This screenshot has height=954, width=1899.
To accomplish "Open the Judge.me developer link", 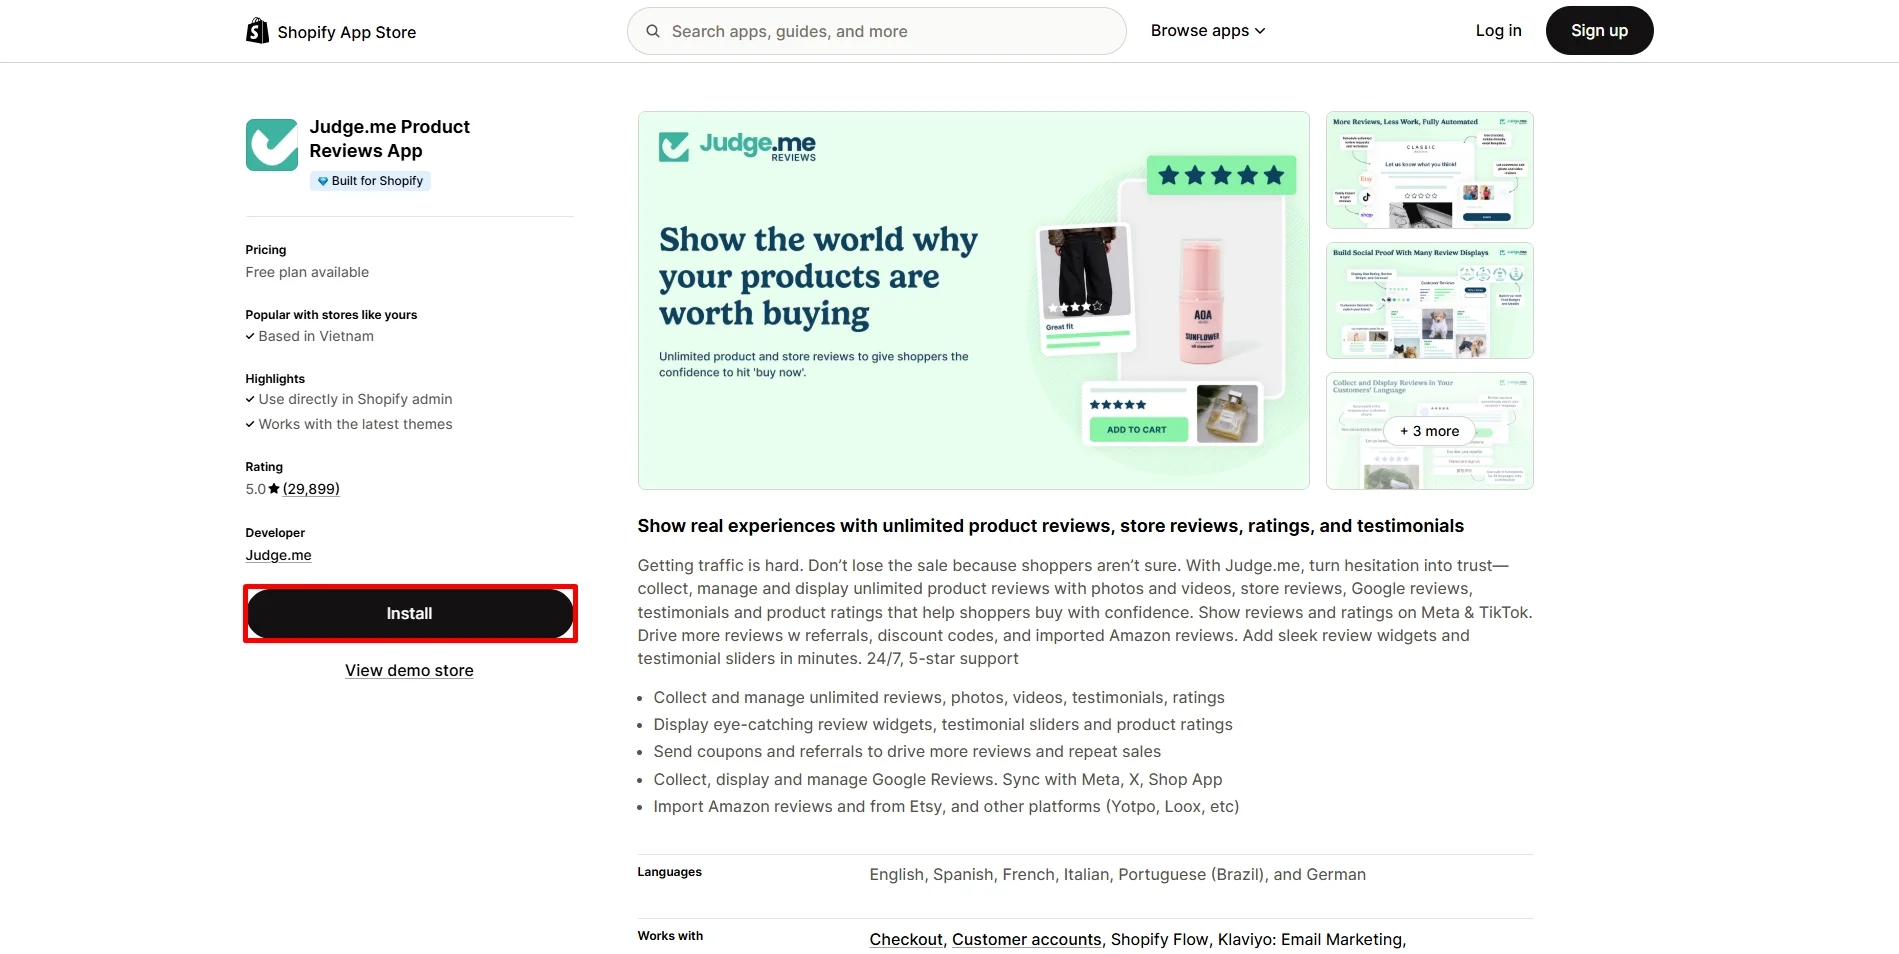I will click(279, 556).
